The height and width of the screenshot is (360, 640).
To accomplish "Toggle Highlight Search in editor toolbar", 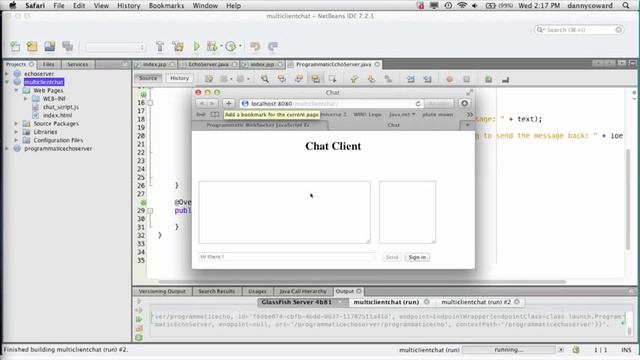I will coord(316,79).
